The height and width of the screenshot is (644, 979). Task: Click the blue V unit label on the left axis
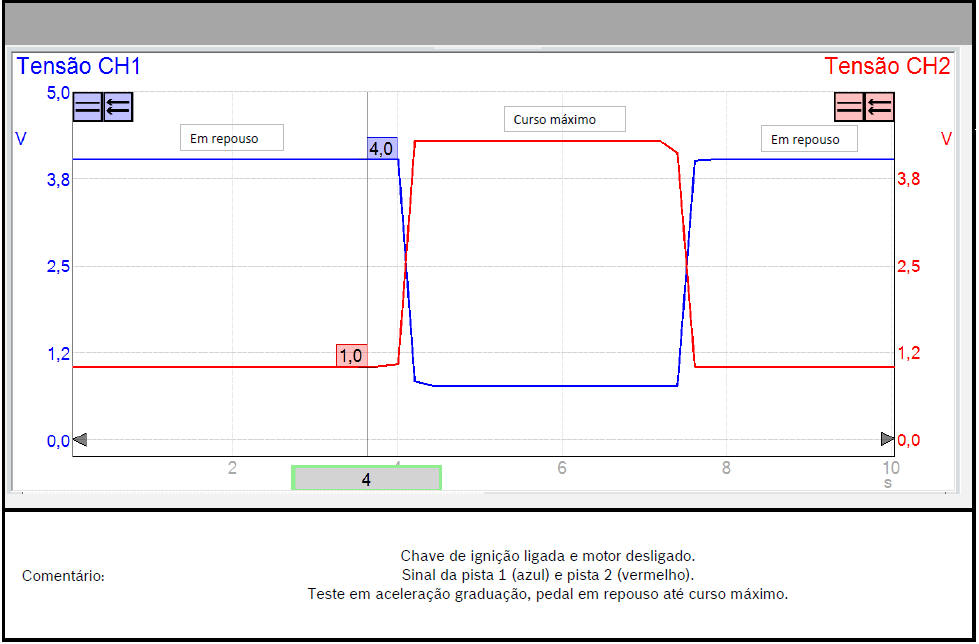(21, 139)
